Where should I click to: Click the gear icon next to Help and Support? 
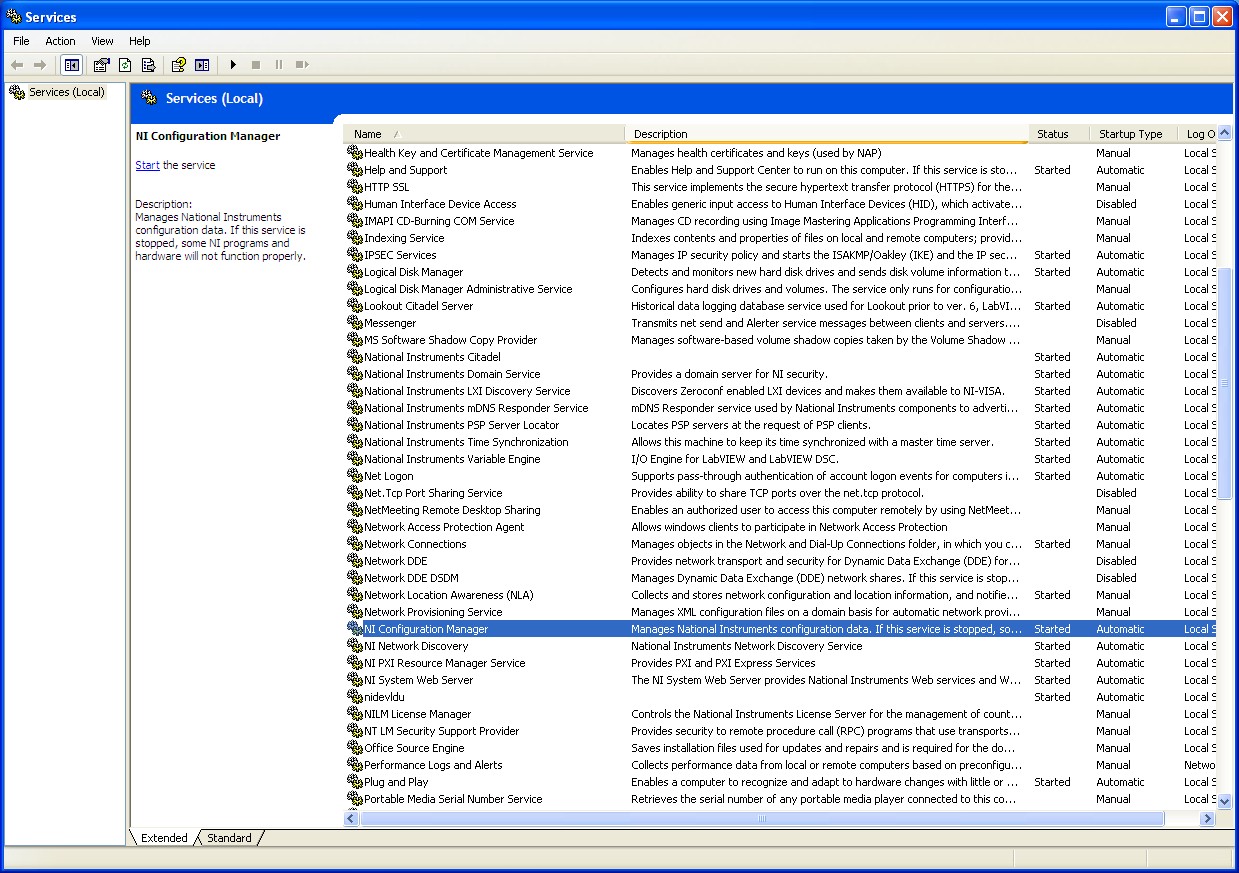click(354, 170)
